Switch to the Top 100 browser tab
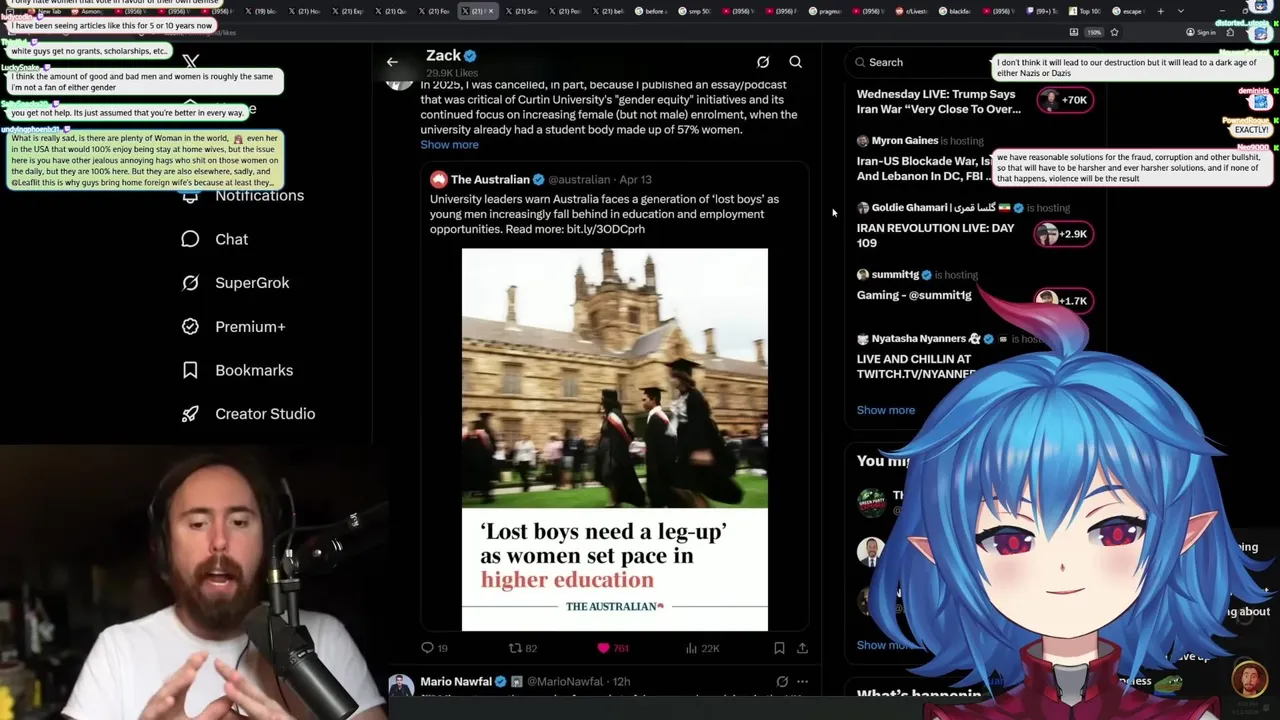This screenshot has width=1280, height=720. pos(1086,11)
